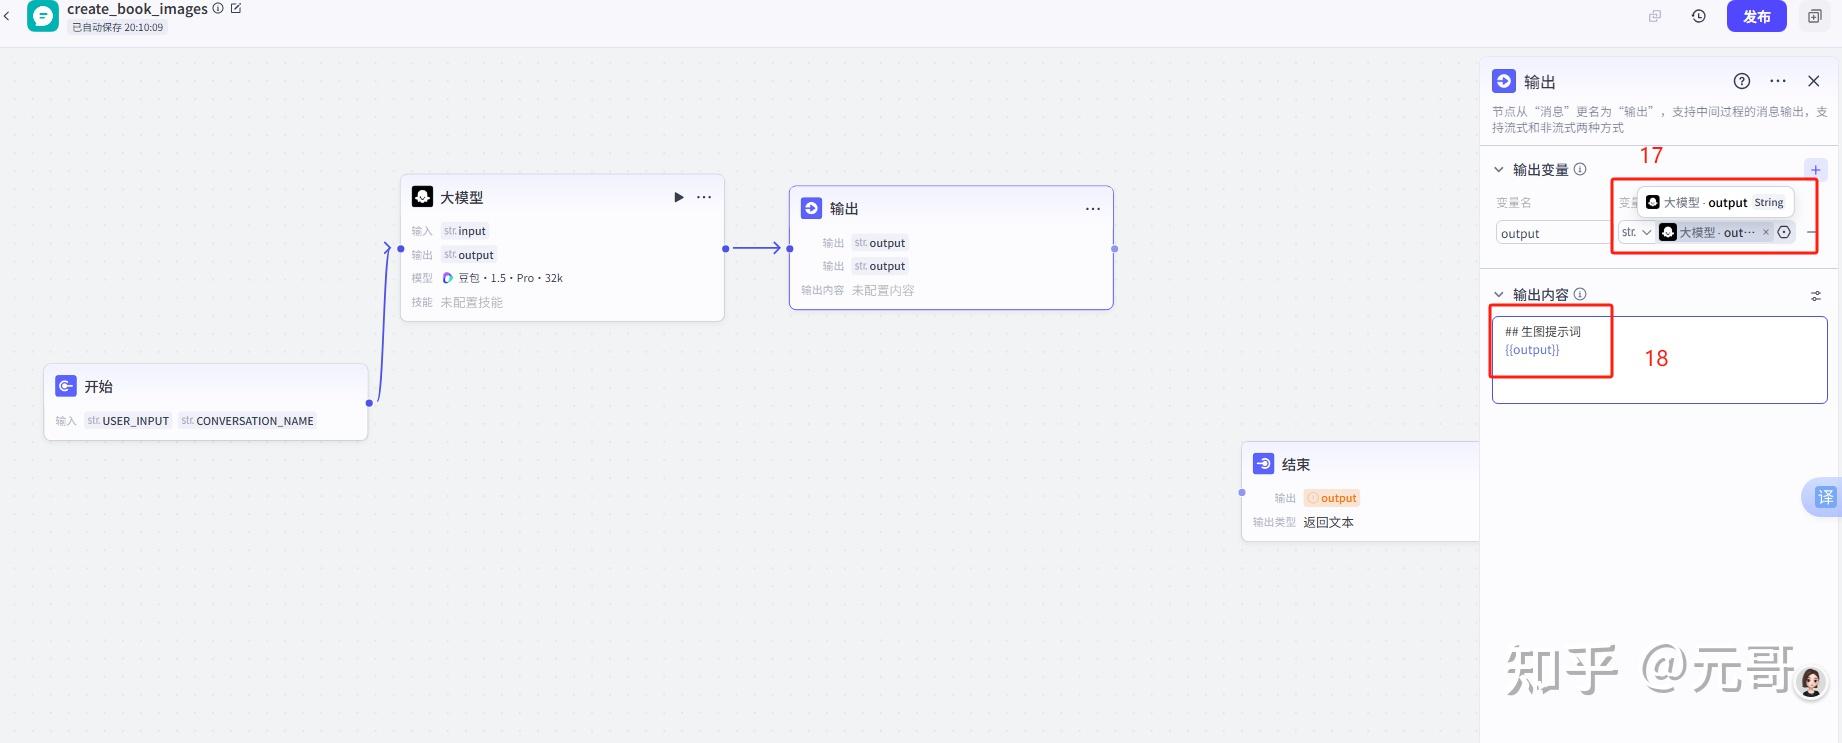Open the 输出 node three-dot menu

(x=1092, y=209)
